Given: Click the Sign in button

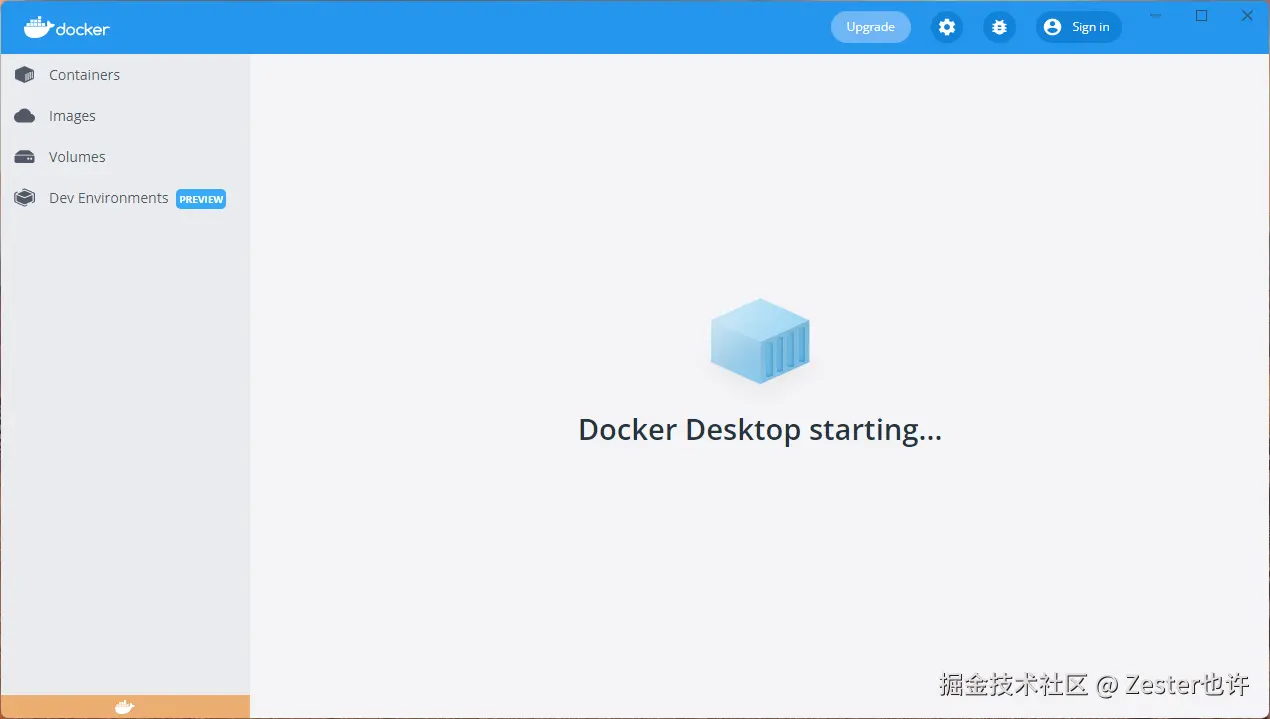Looking at the screenshot, I should coord(1079,27).
